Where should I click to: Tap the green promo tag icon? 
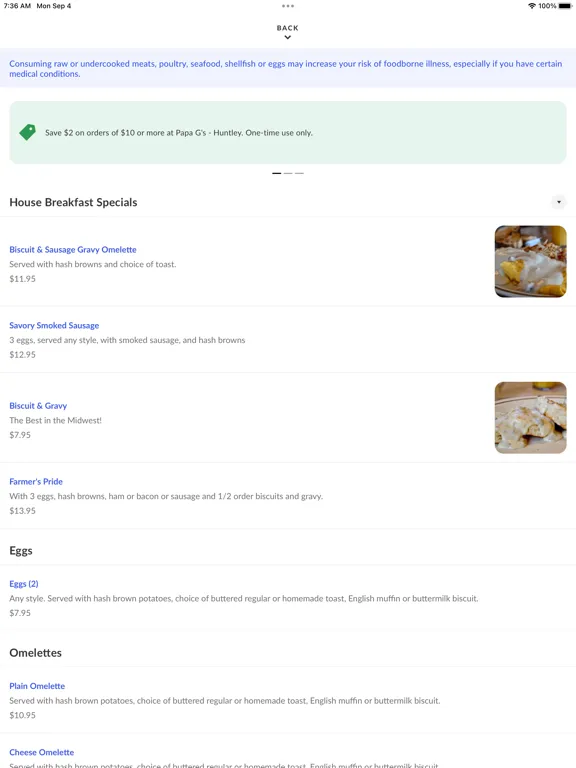point(27,132)
